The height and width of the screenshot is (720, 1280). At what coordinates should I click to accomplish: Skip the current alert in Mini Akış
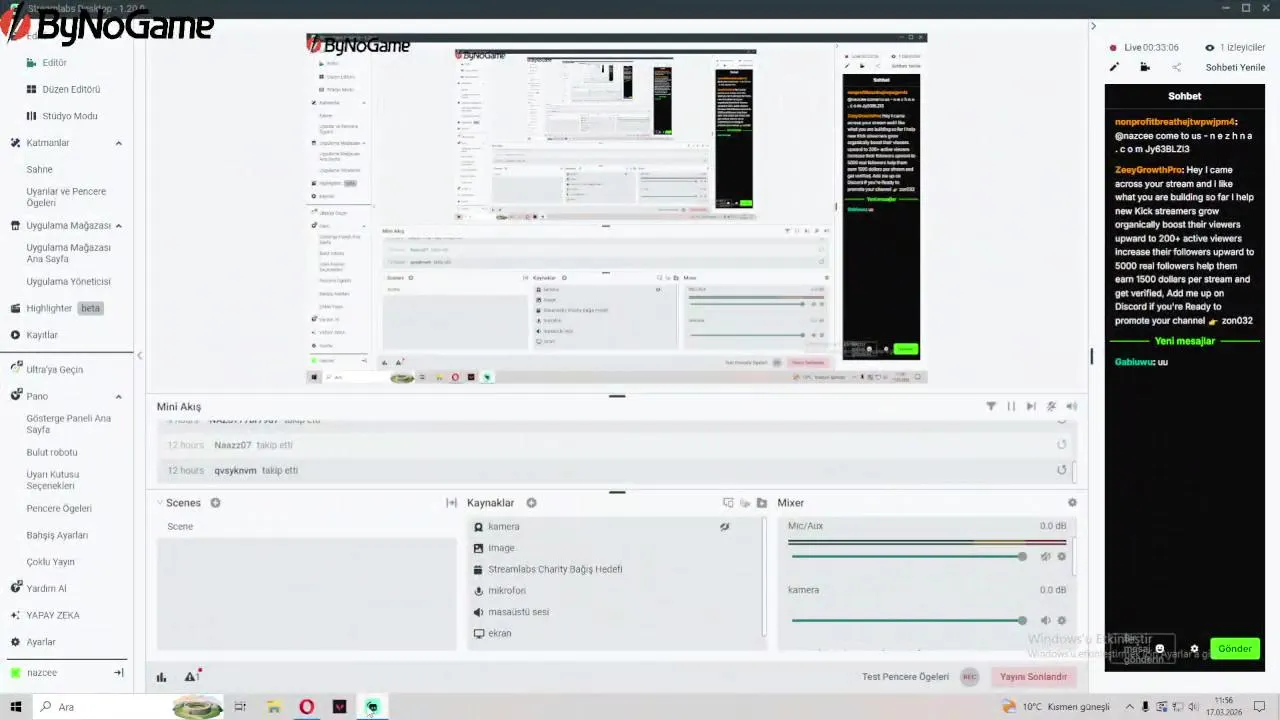(1031, 406)
